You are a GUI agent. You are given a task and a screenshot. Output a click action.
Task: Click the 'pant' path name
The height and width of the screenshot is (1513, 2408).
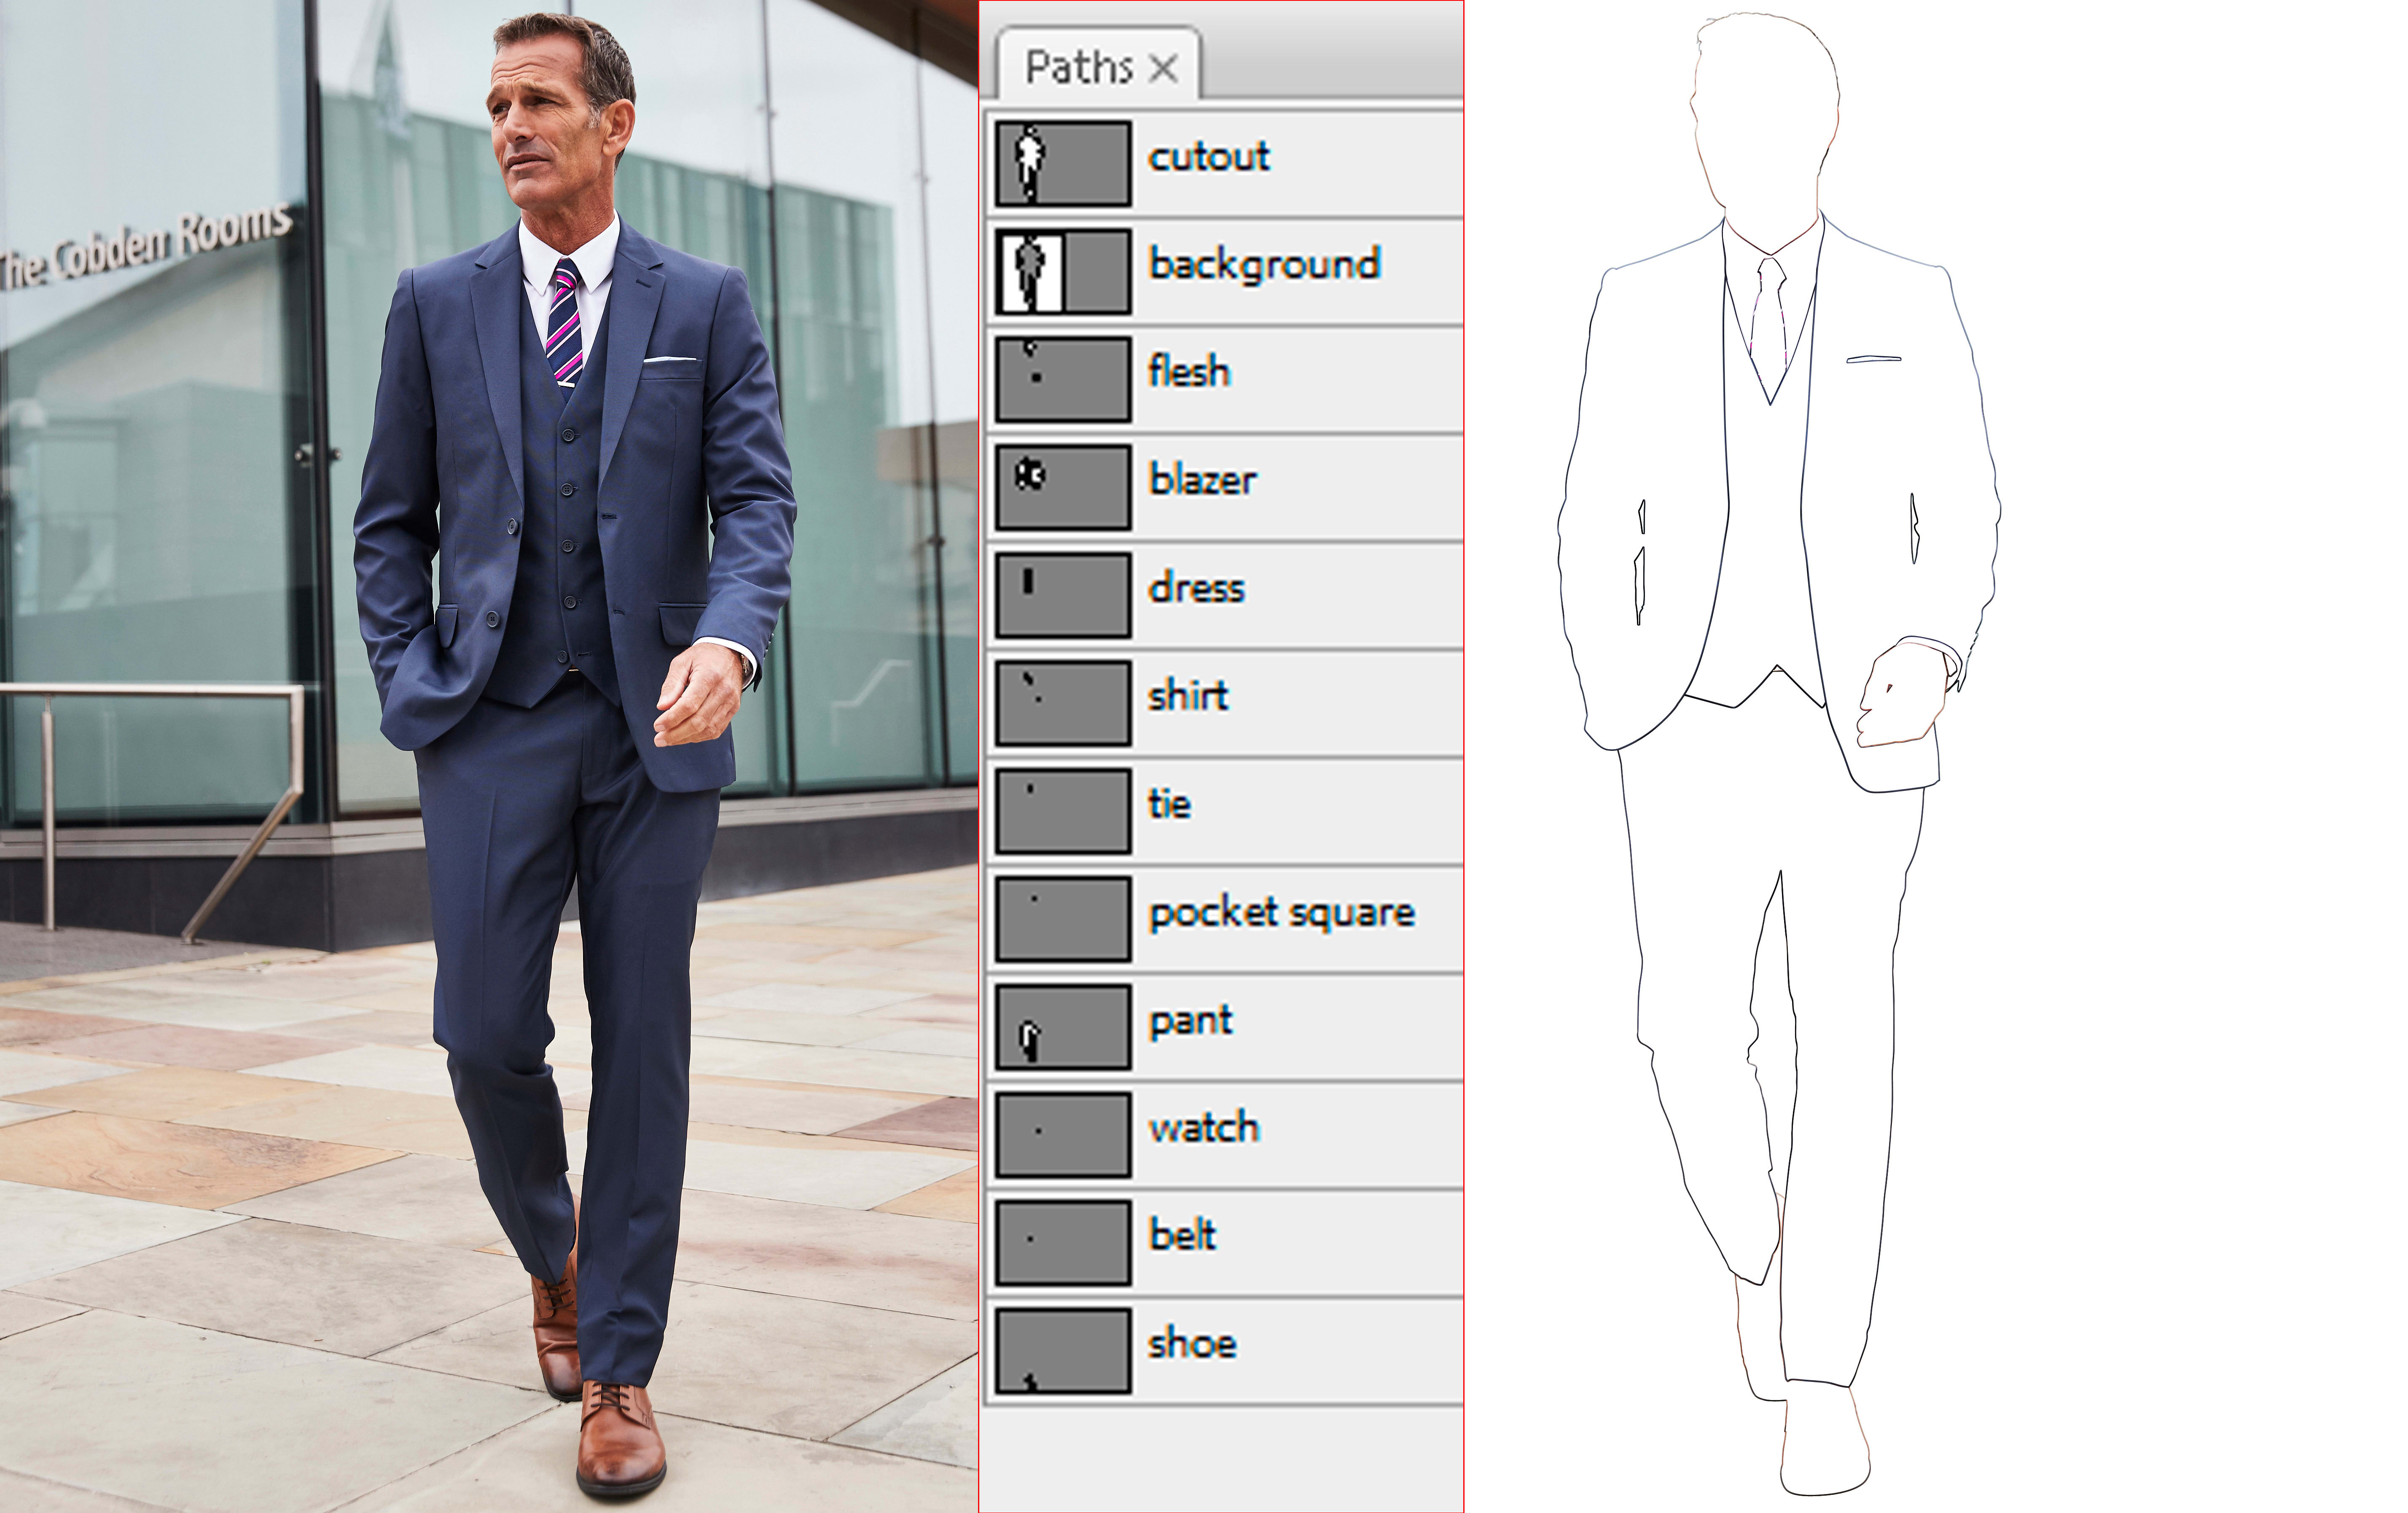tap(1191, 1021)
